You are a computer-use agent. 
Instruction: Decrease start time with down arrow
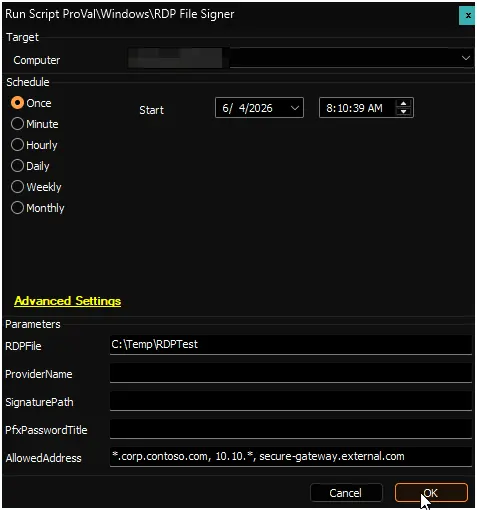click(403, 112)
